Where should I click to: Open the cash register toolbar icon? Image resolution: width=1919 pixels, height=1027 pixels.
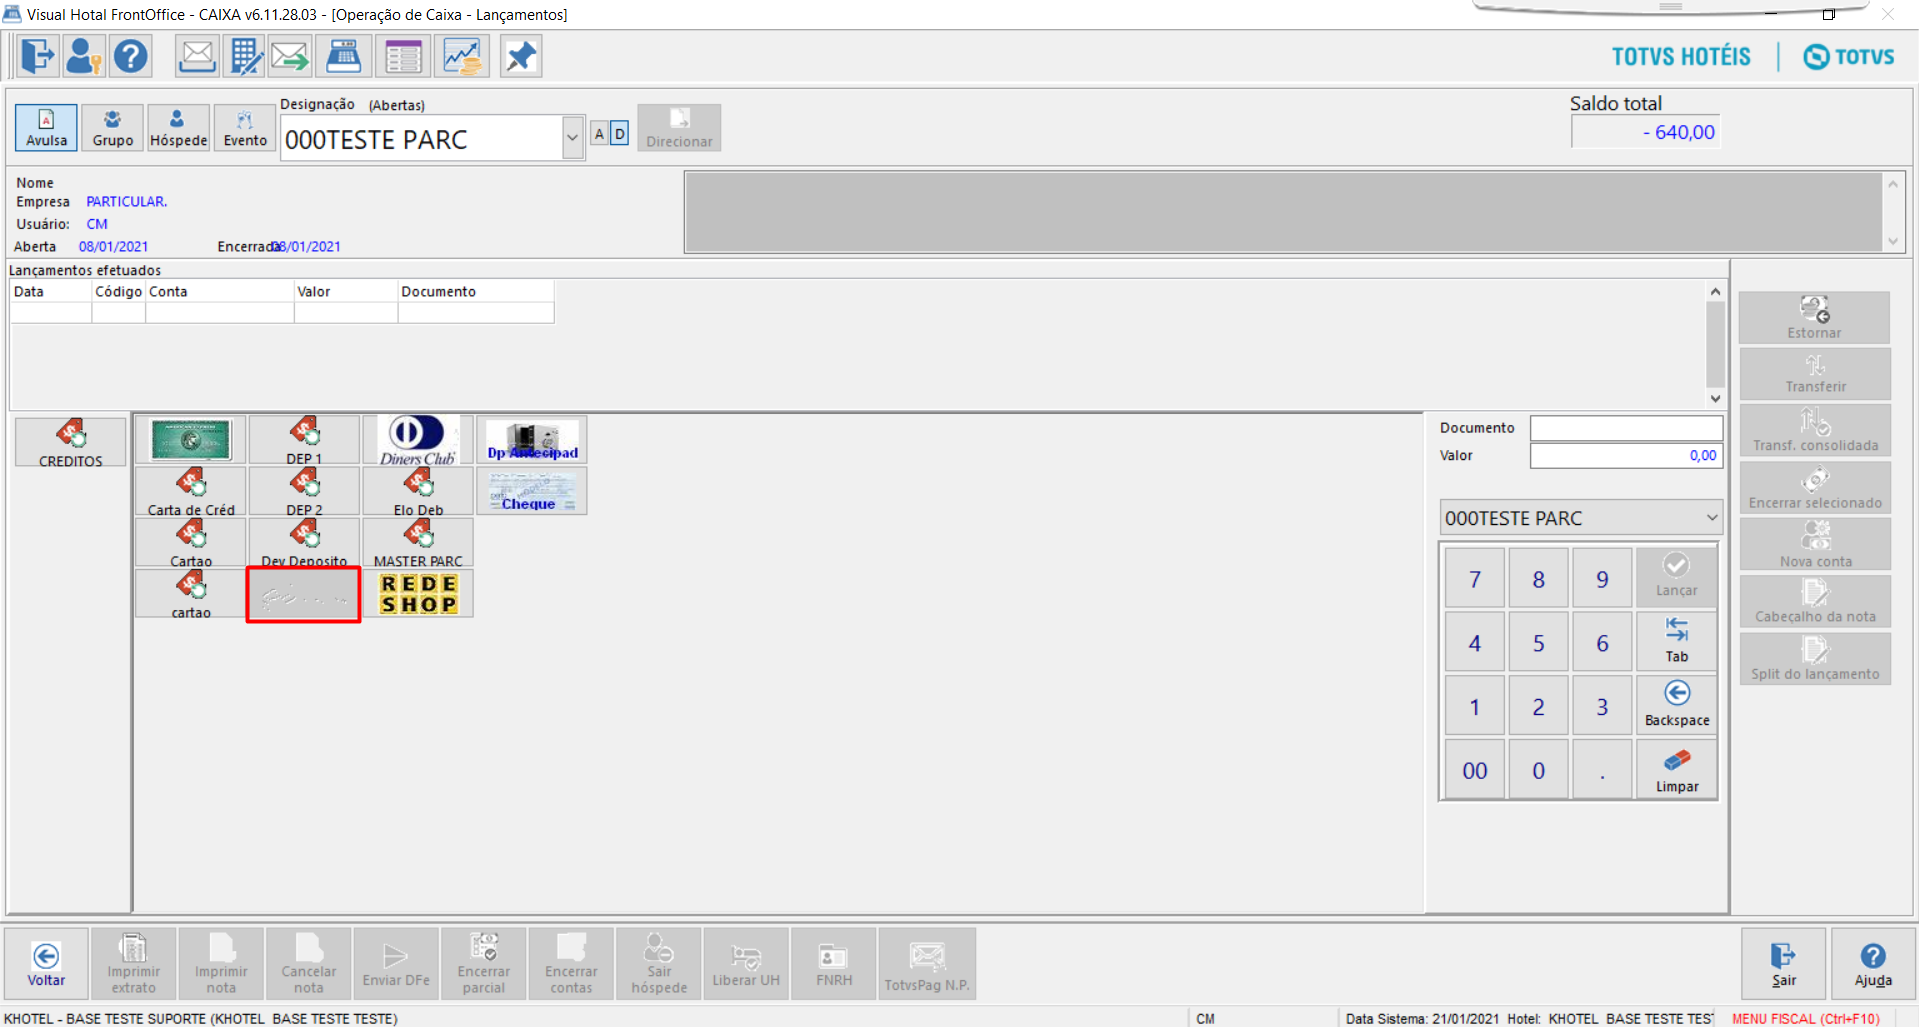coord(343,56)
